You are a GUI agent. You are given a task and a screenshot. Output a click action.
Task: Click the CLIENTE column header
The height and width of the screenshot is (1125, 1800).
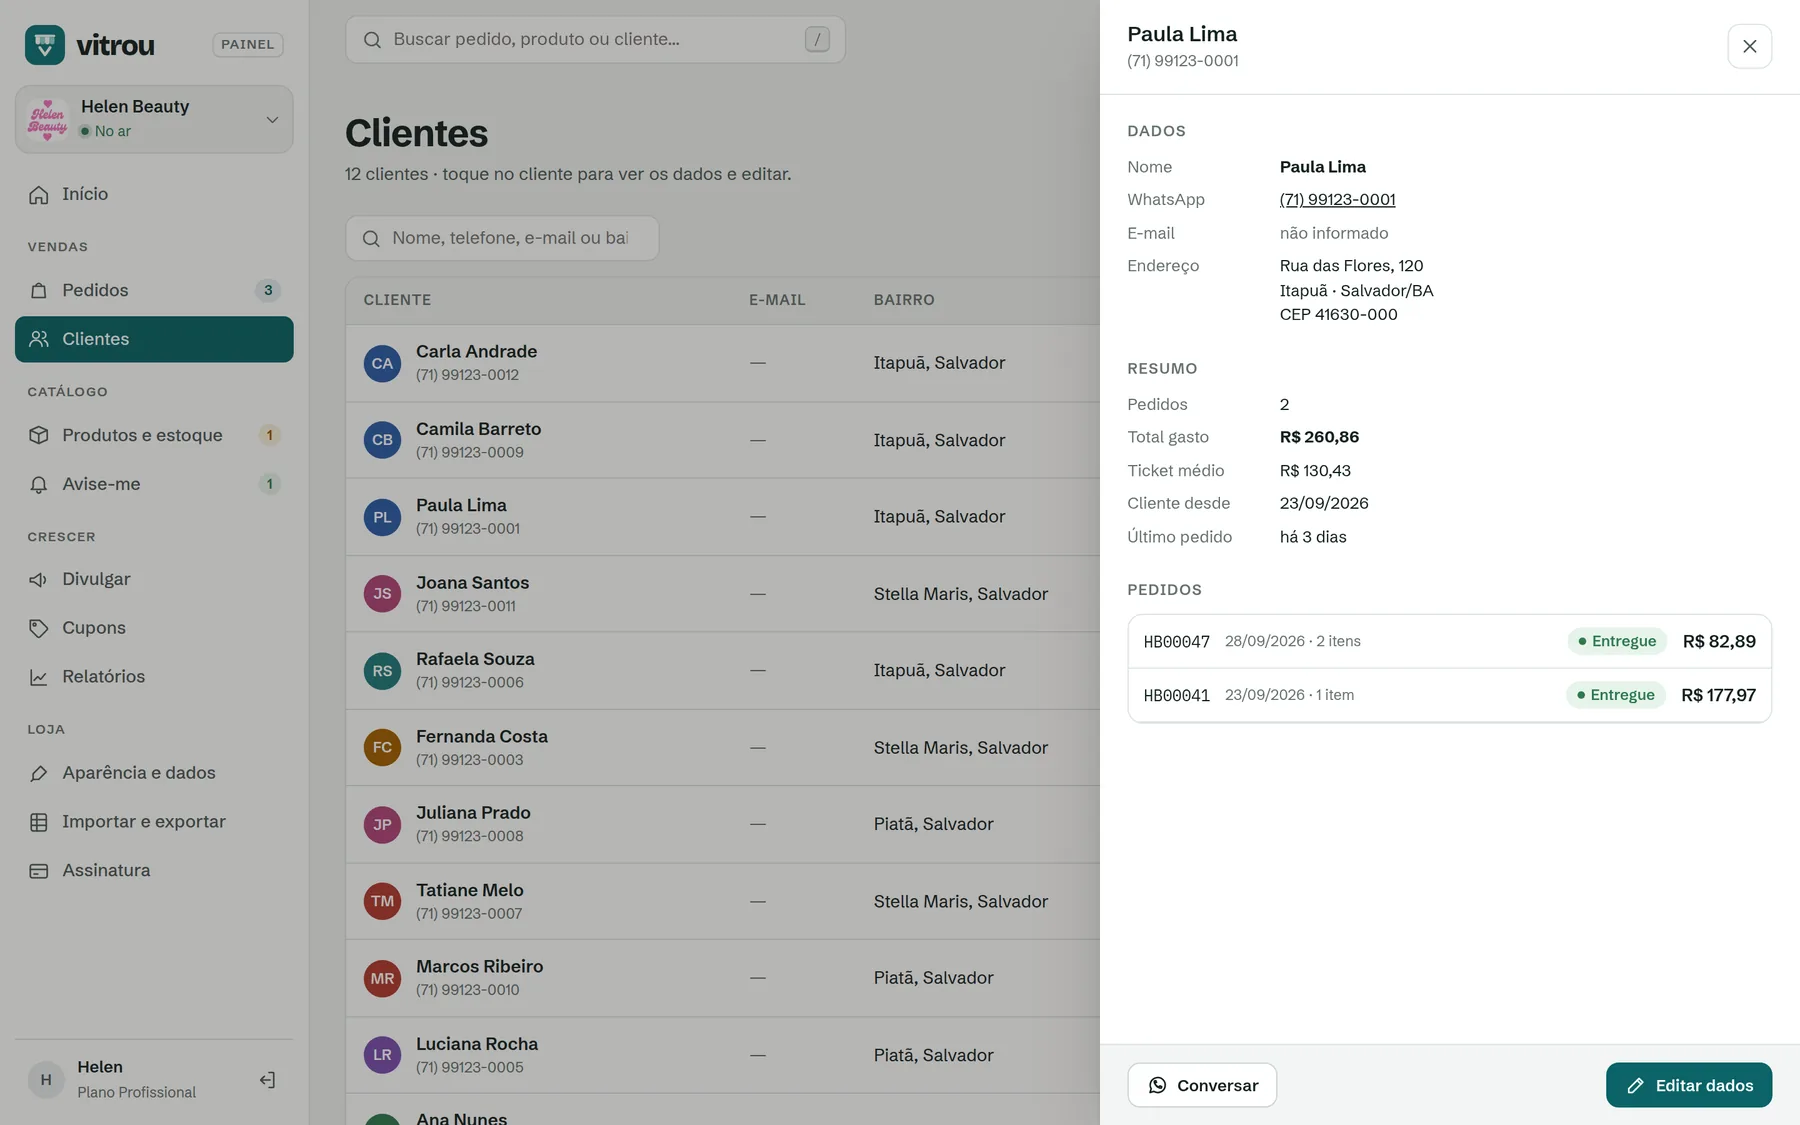tap(397, 300)
